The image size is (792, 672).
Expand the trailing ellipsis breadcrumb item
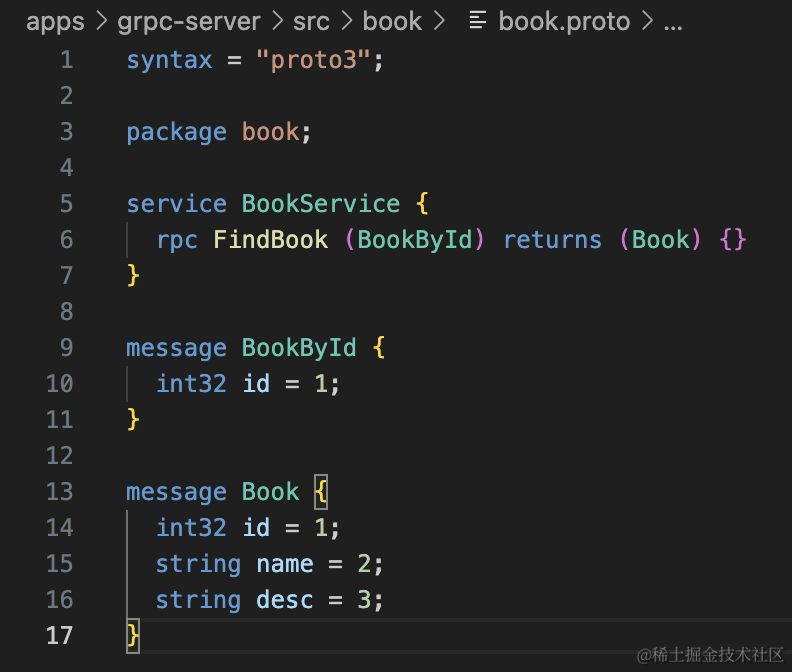coord(673,22)
